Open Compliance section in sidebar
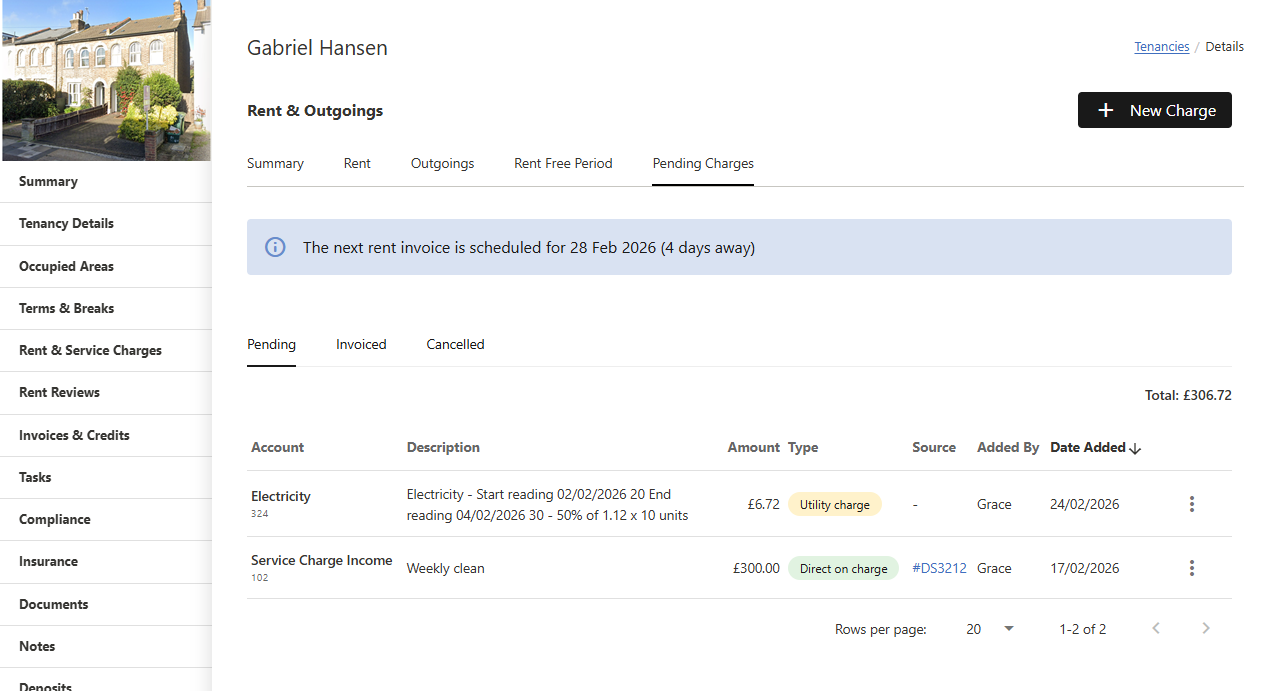The image size is (1273, 691). pos(54,519)
